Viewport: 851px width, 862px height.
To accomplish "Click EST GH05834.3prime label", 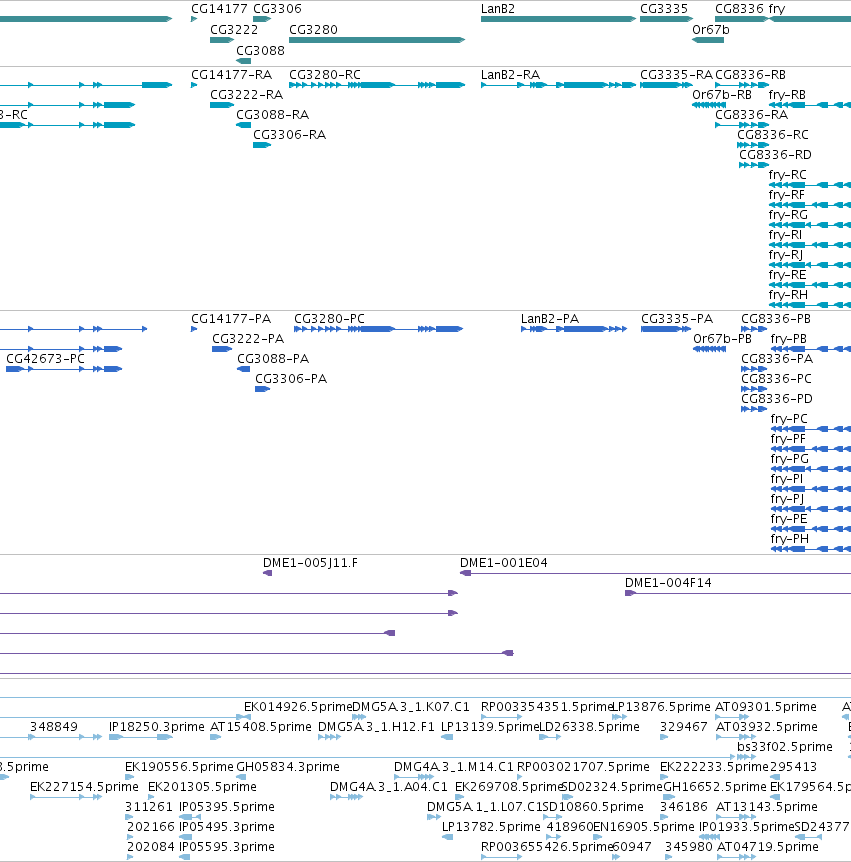I will pyautogui.click(x=288, y=766).
